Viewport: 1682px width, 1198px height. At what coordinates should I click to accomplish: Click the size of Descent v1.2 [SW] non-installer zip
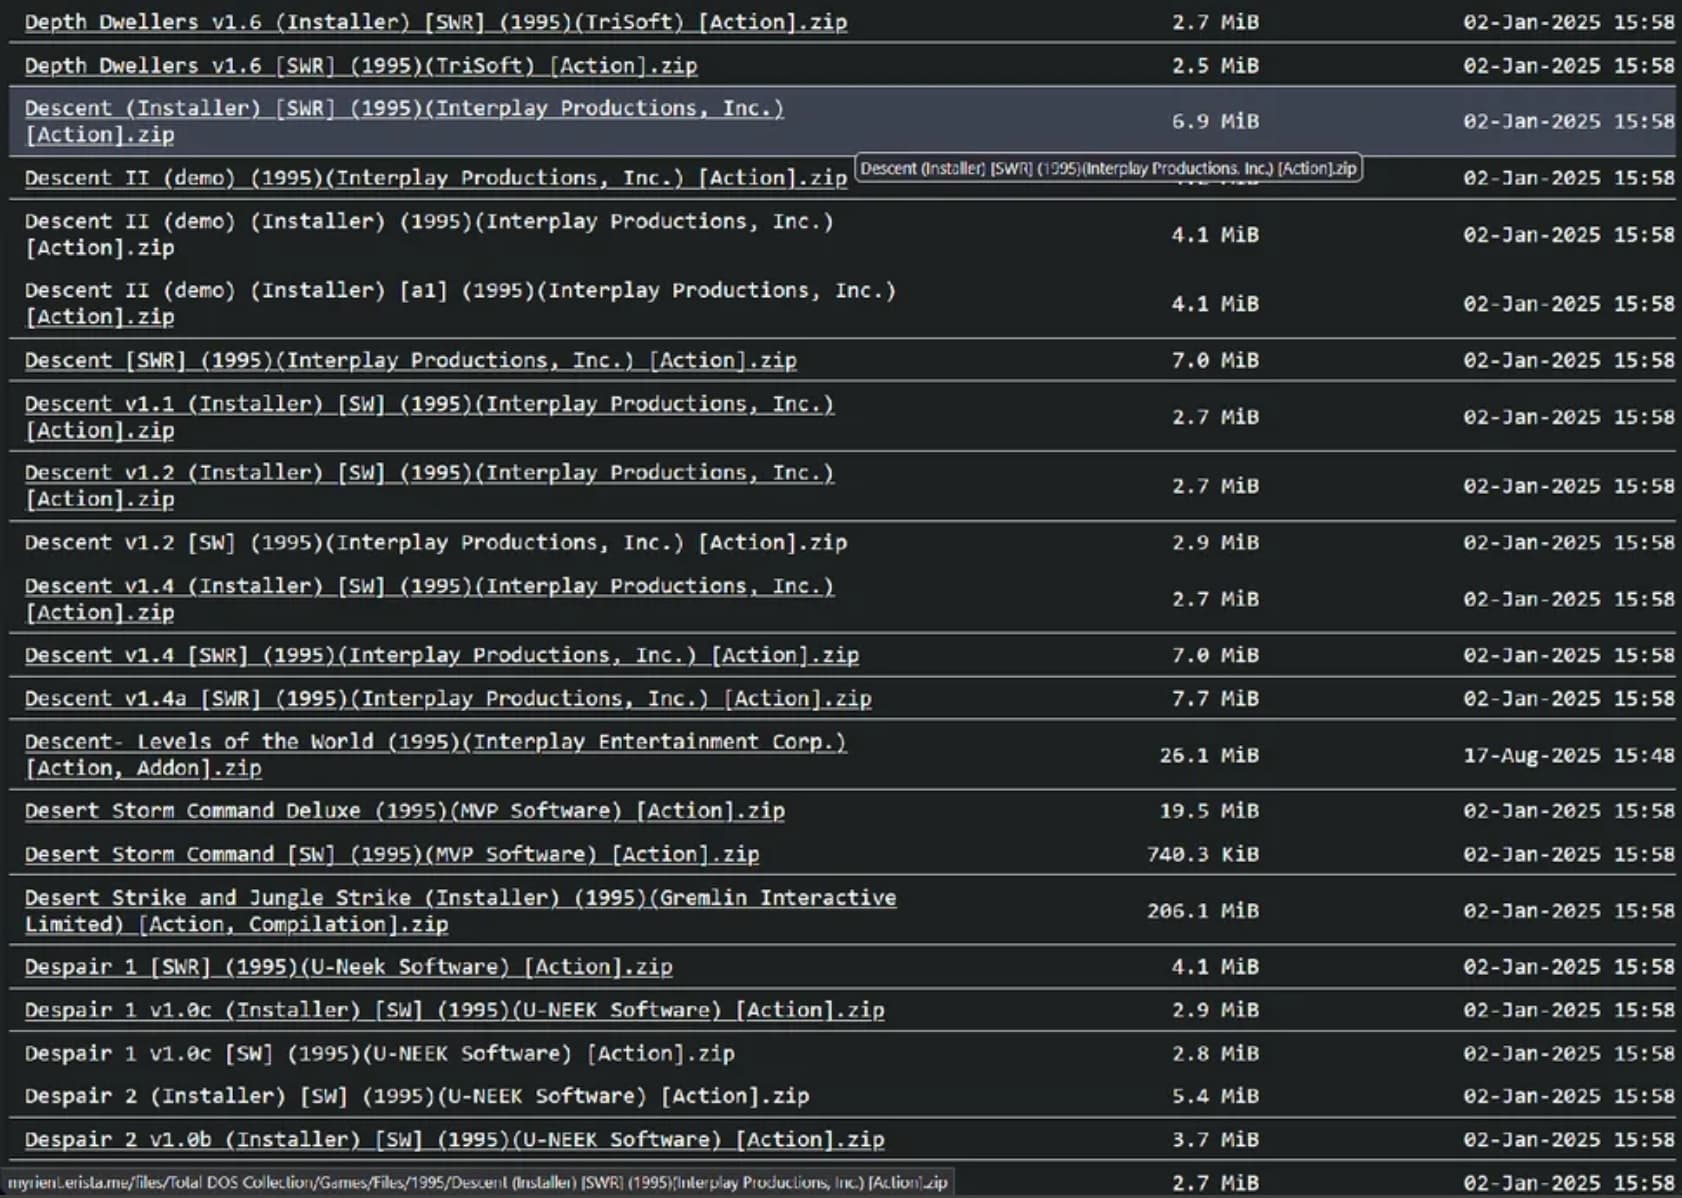pyautogui.click(x=1215, y=542)
